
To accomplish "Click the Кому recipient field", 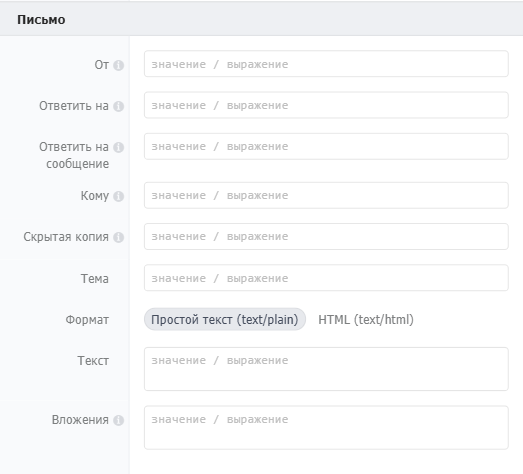I will coord(326,195).
